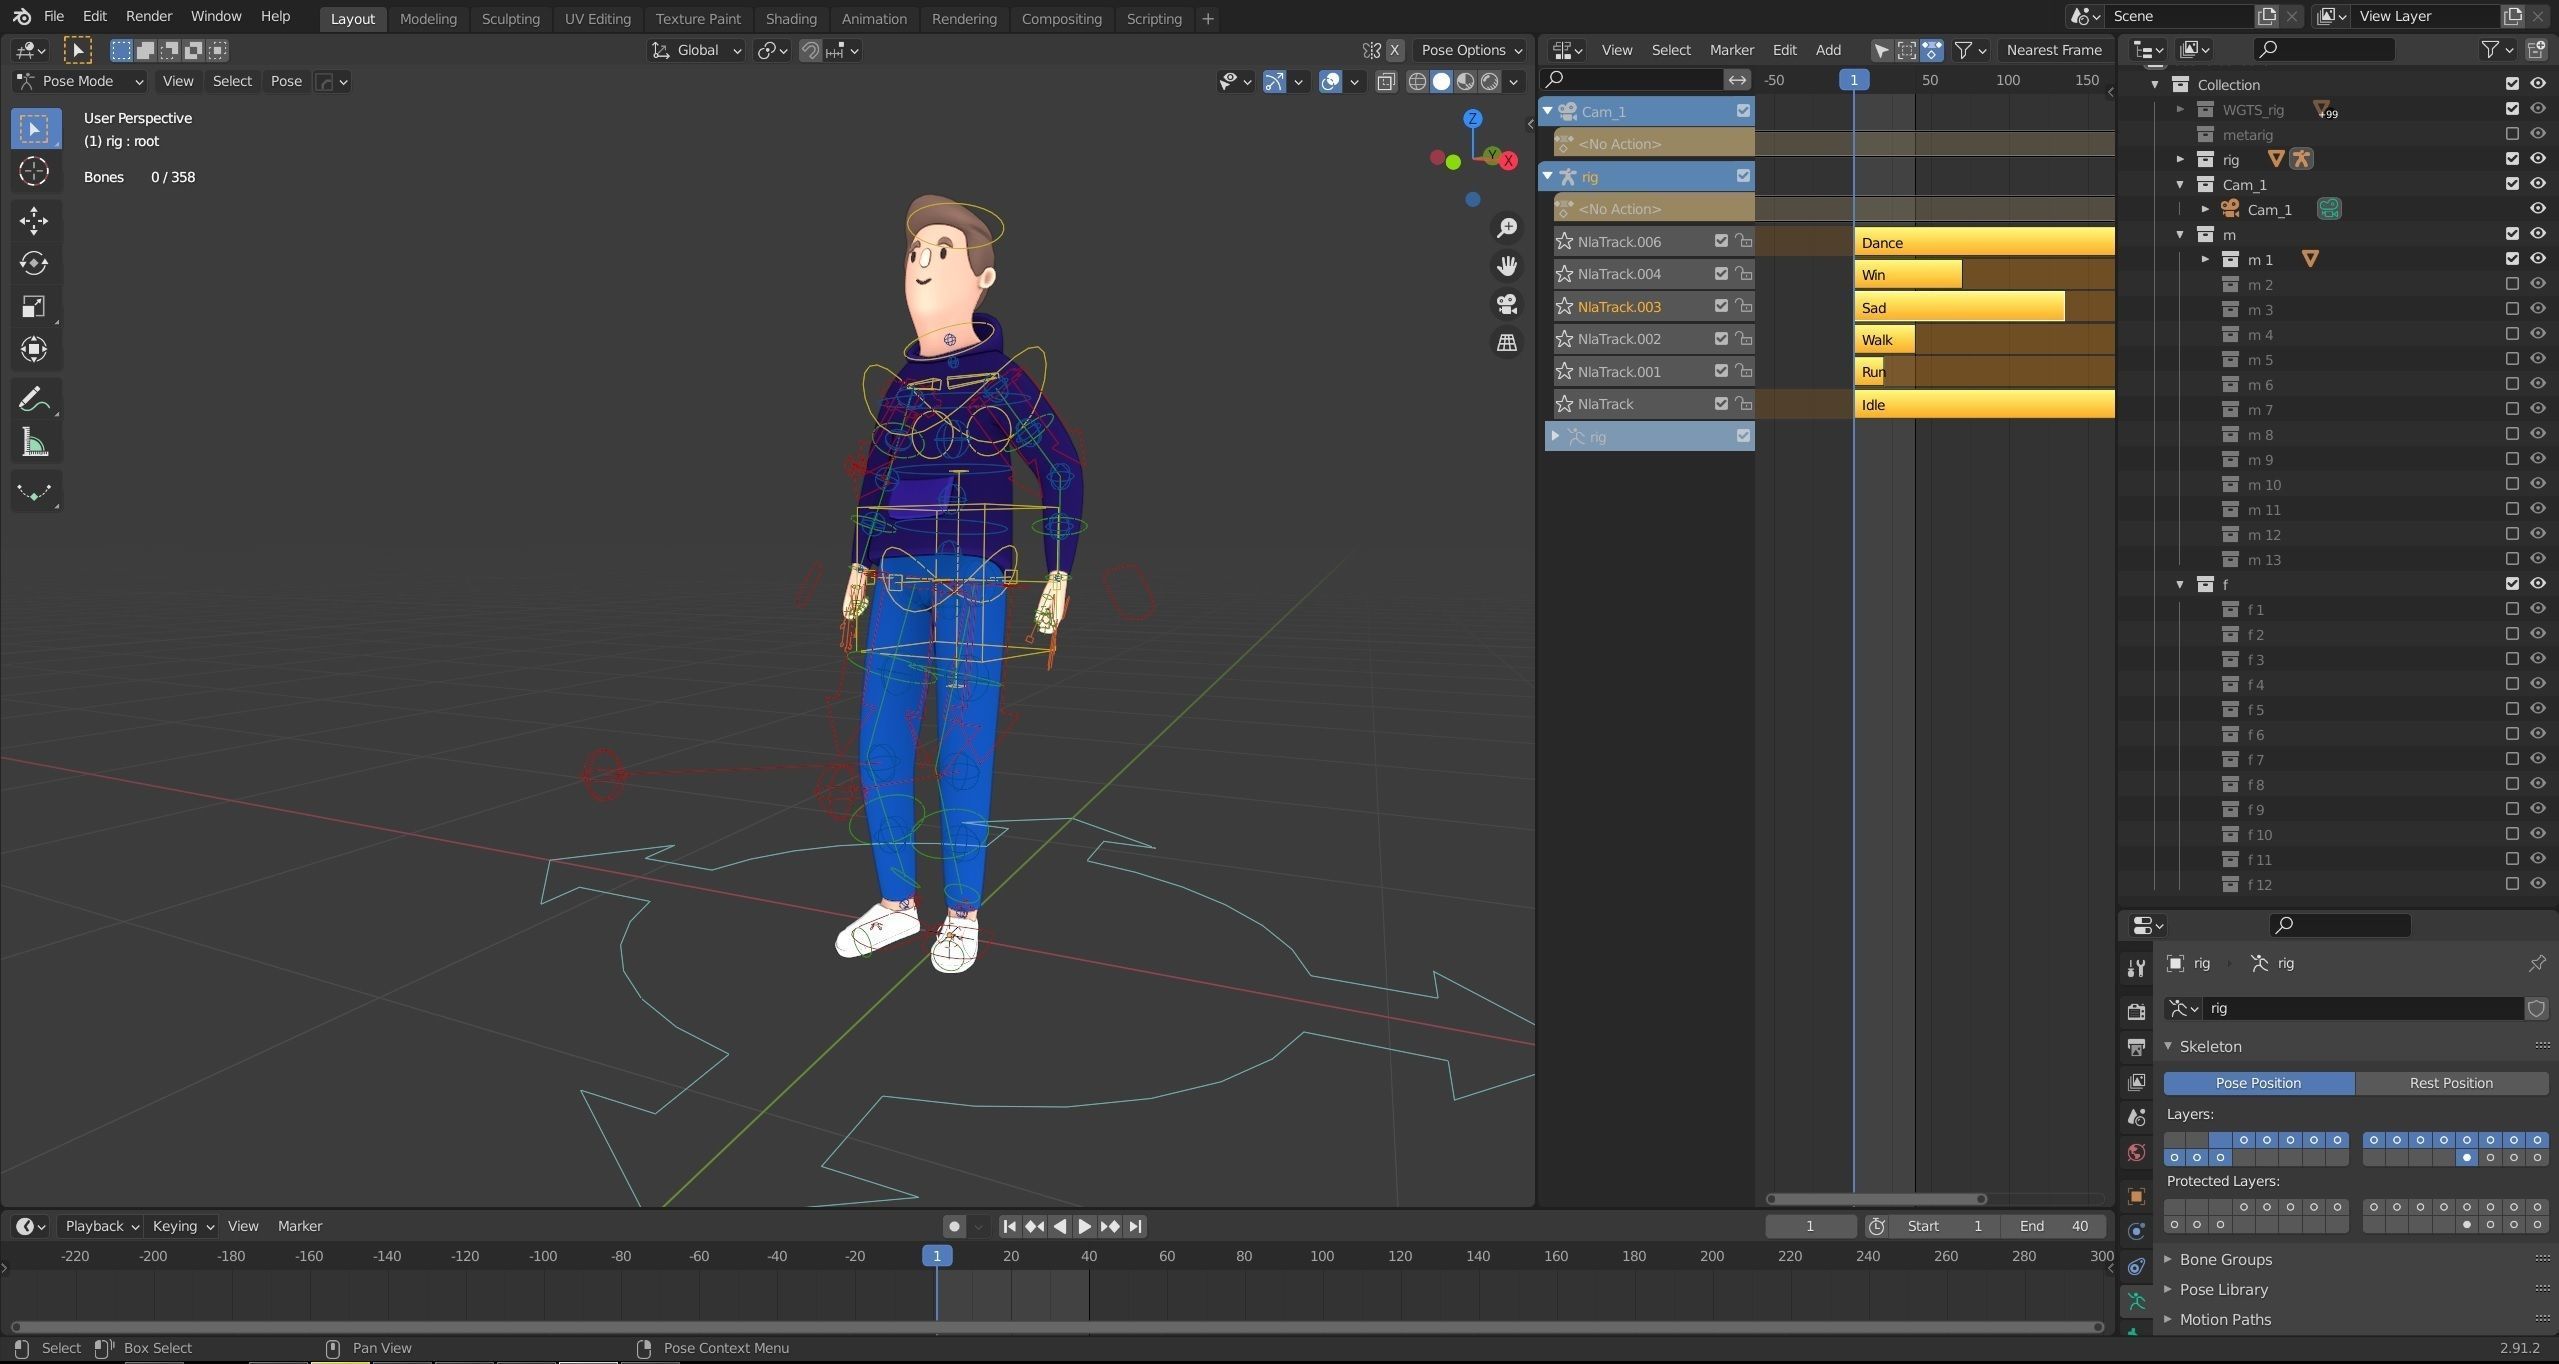Expand the Bone Groups panel
This screenshot has width=2559, height=1364.
(x=2225, y=1259)
